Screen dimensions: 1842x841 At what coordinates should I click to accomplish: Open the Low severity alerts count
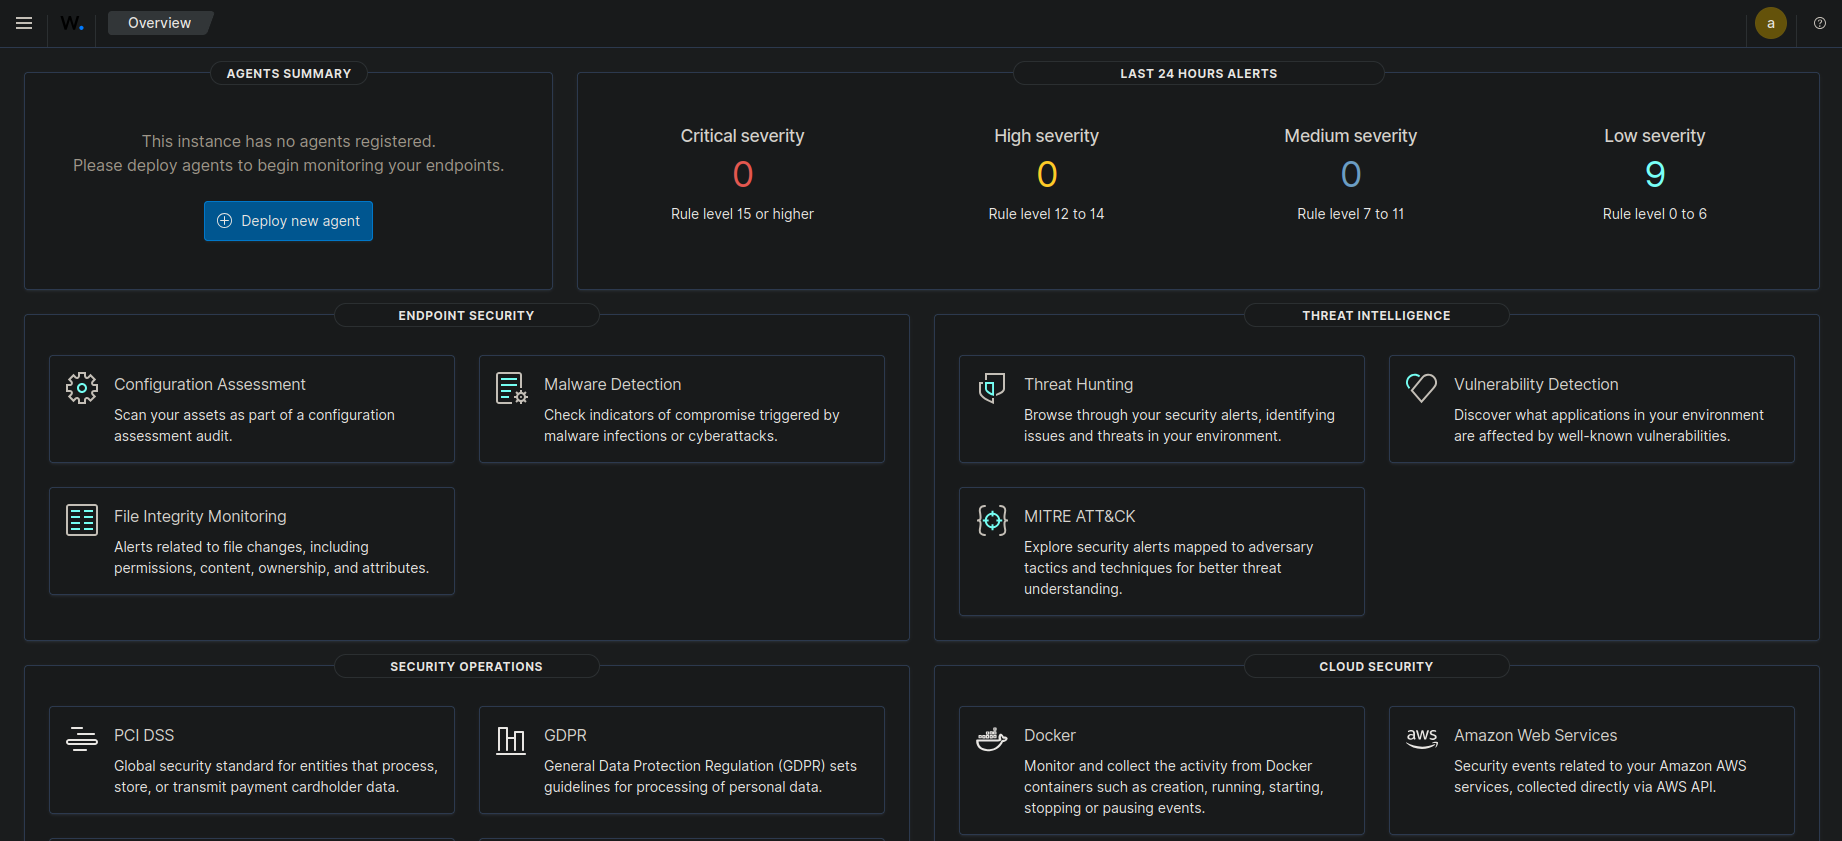pos(1655,175)
